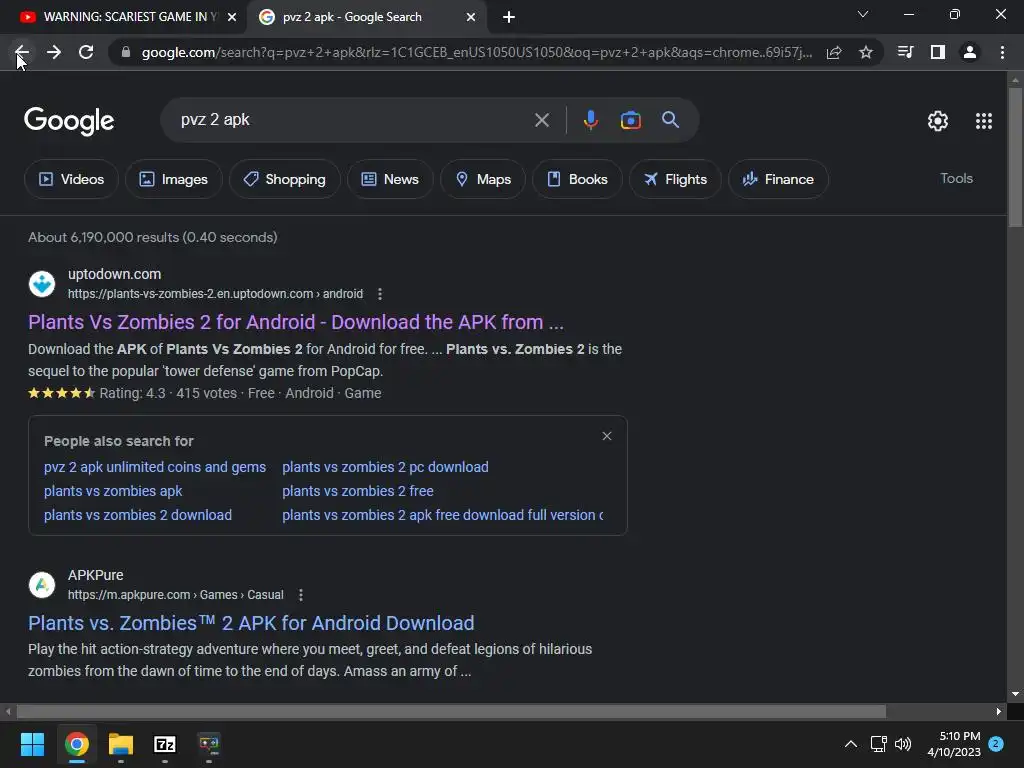
Task: Open a new browser tab
Action: (509, 18)
